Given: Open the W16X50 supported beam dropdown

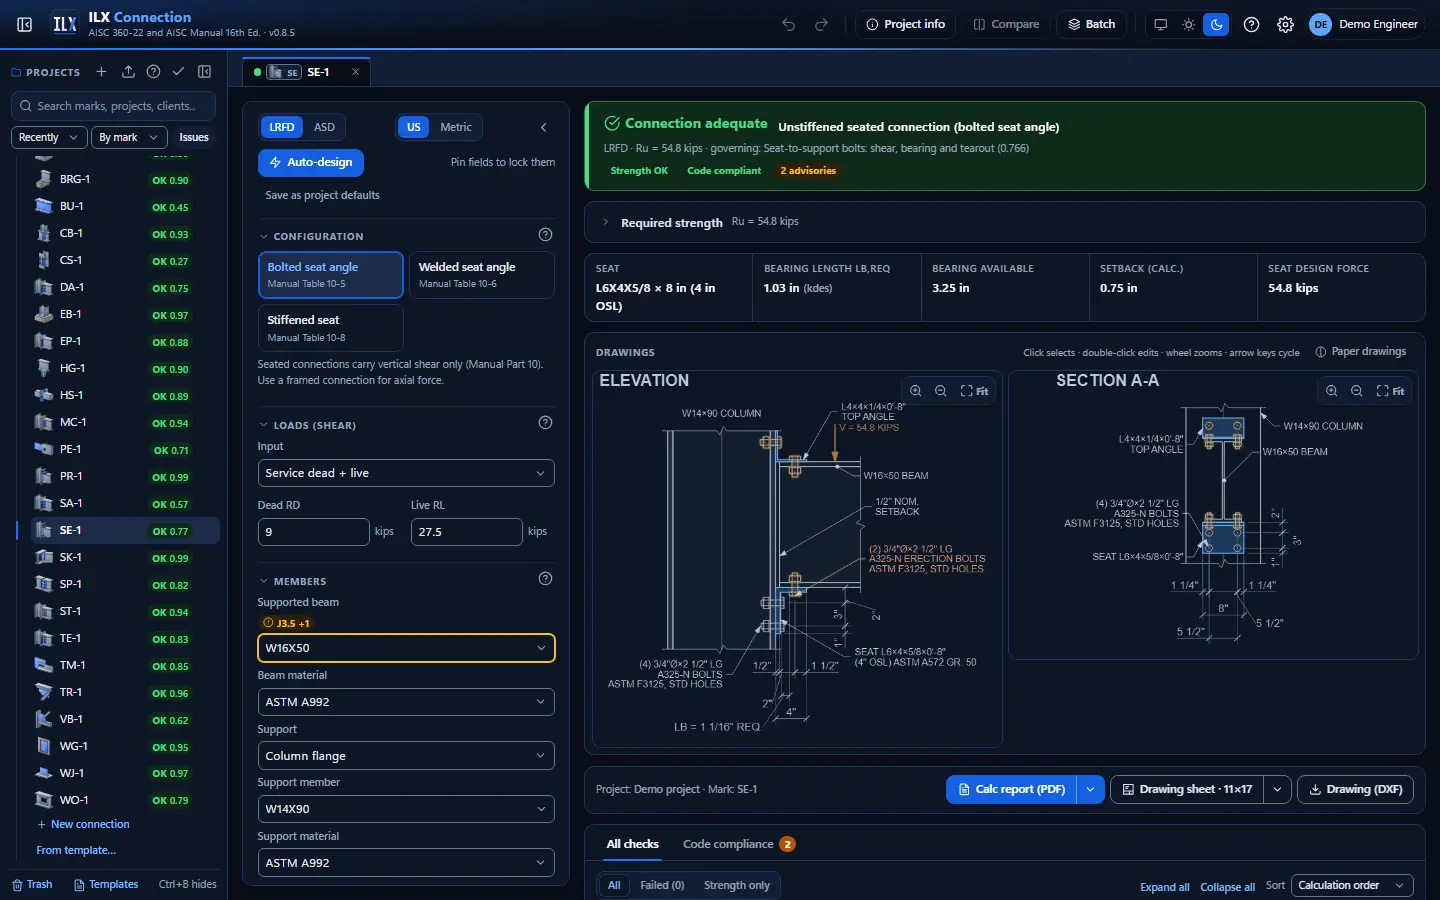Looking at the screenshot, I should [x=406, y=648].
